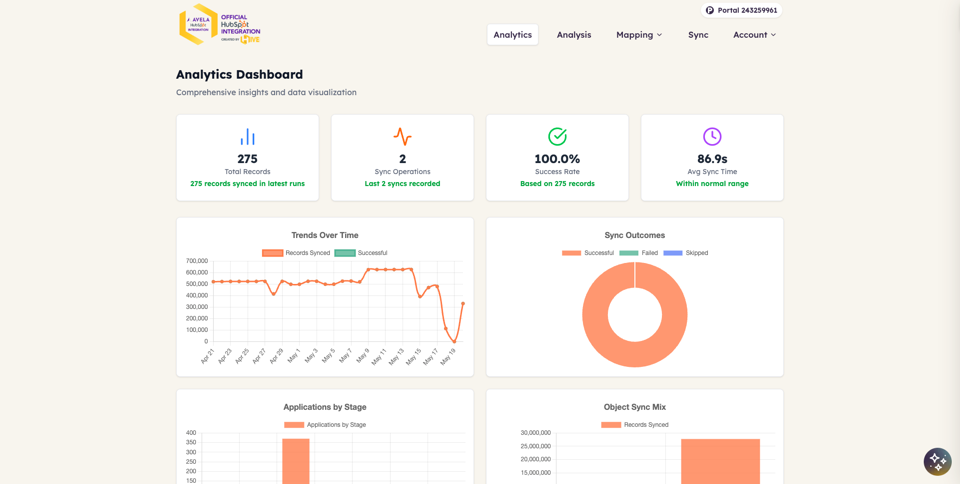Go to the Sync tab
The height and width of the screenshot is (484, 960).
(x=698, y=35)
